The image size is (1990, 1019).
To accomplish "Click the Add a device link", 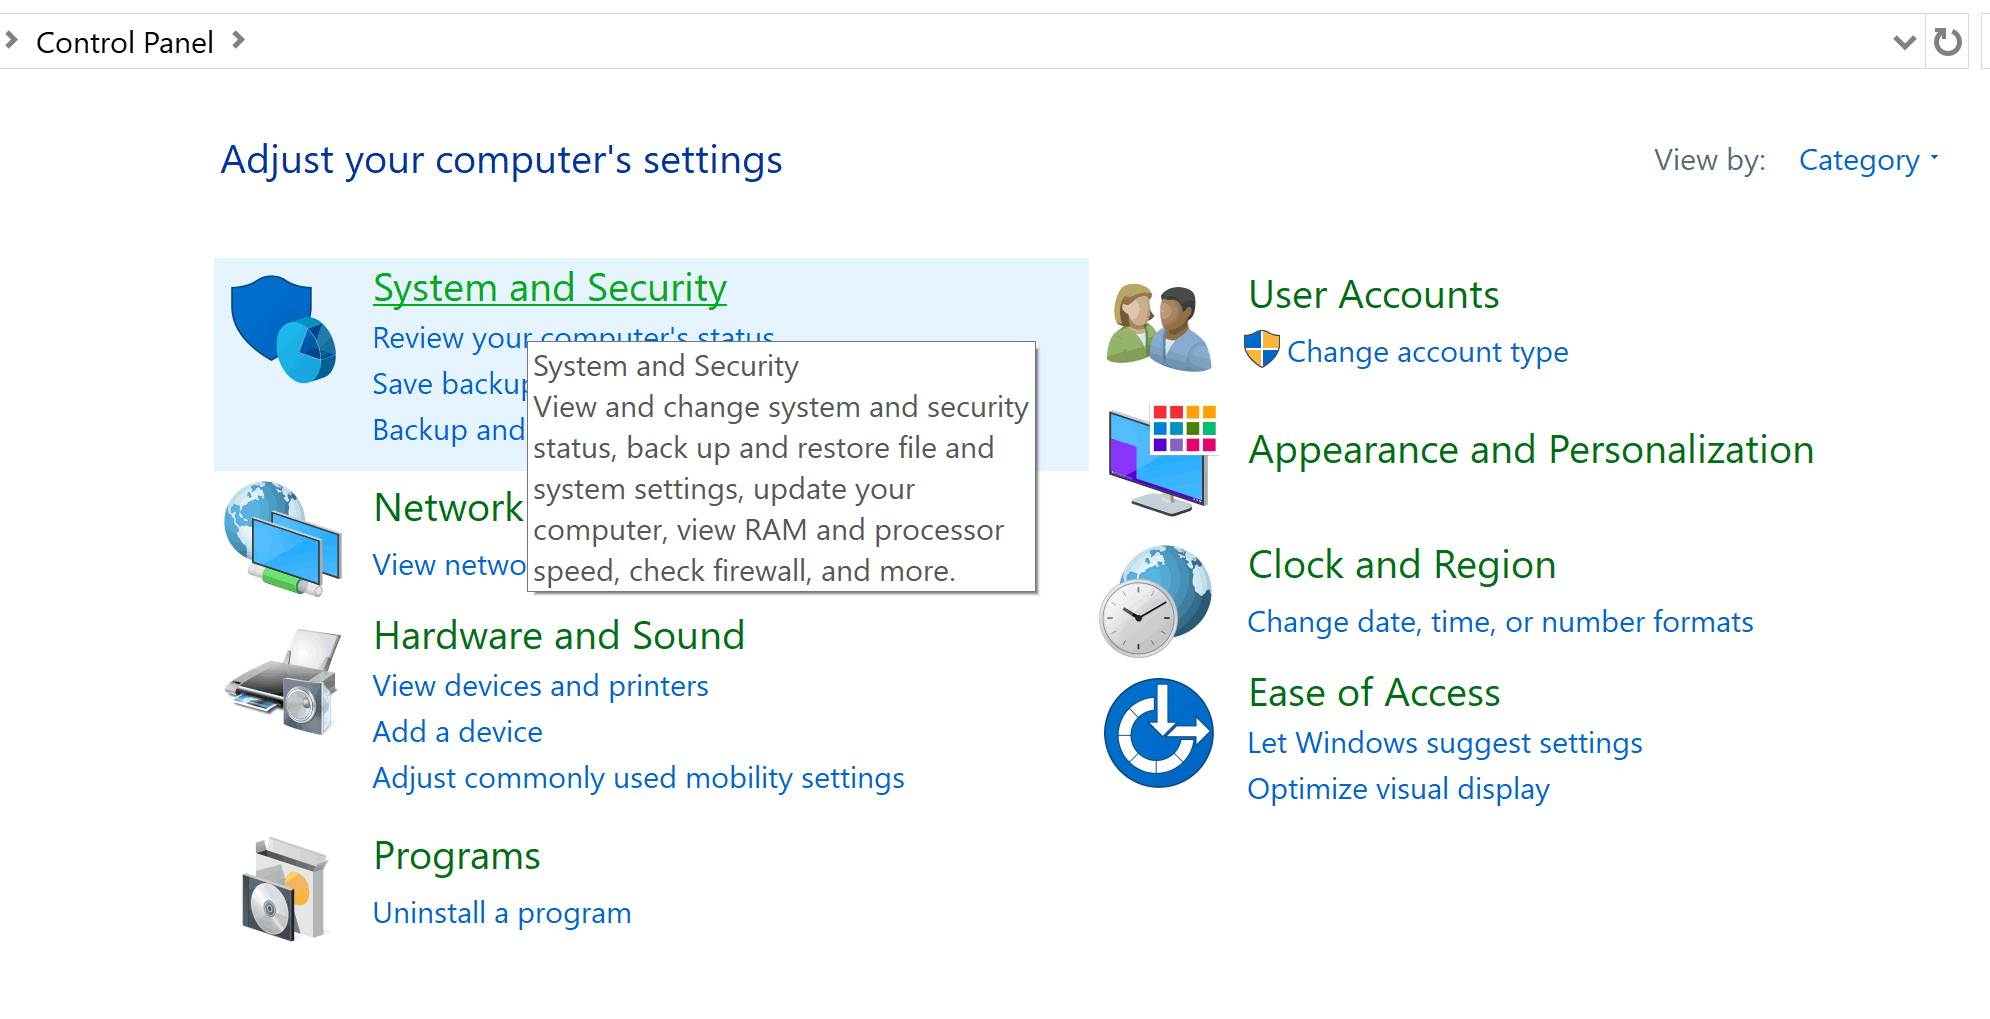I will pos(457,732).
